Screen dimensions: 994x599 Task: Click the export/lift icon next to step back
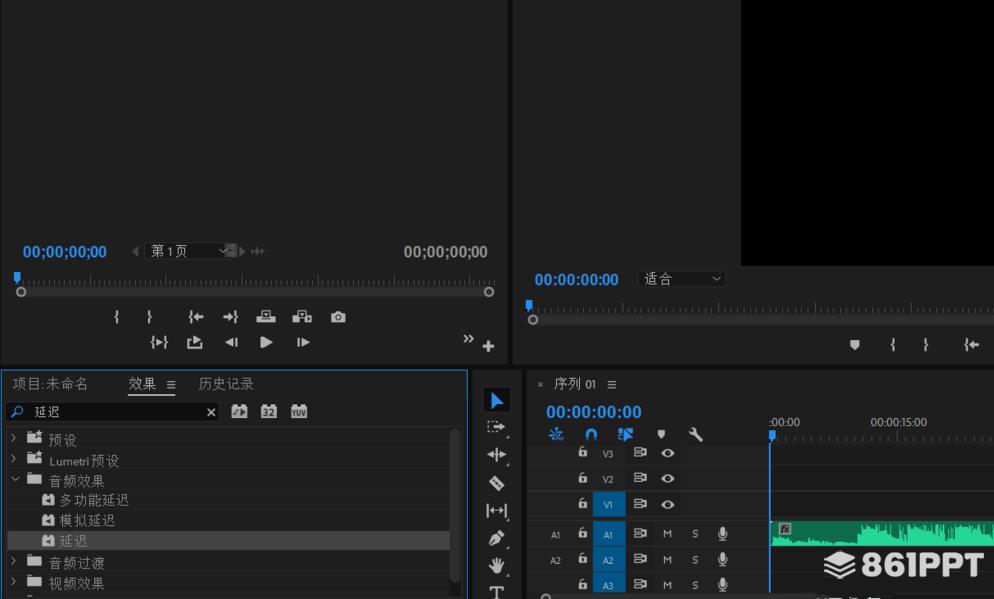[195, 342]
